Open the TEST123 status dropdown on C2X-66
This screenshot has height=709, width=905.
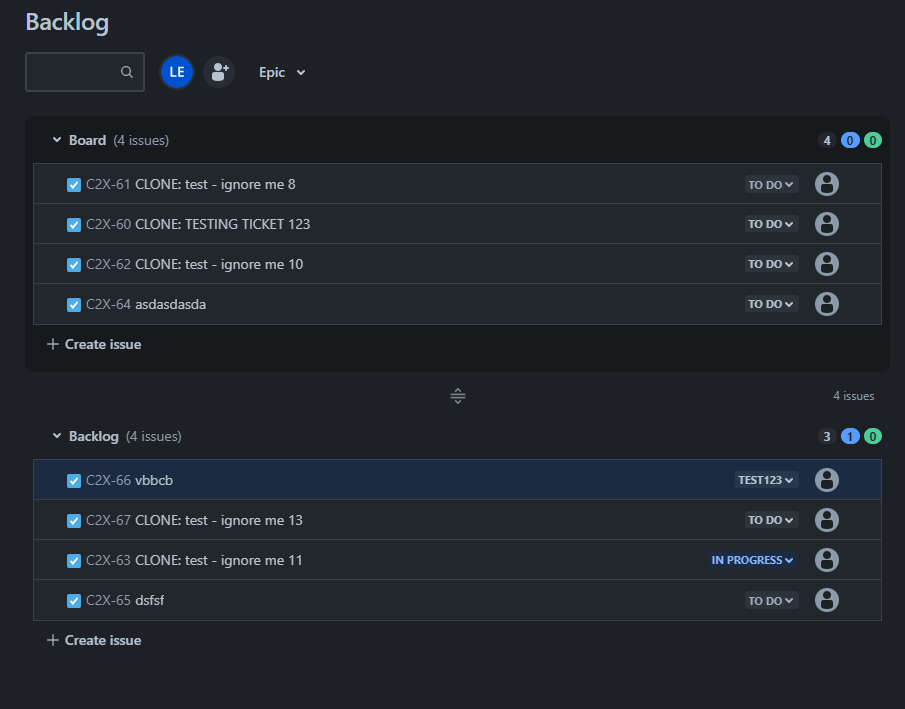[764, 480]
